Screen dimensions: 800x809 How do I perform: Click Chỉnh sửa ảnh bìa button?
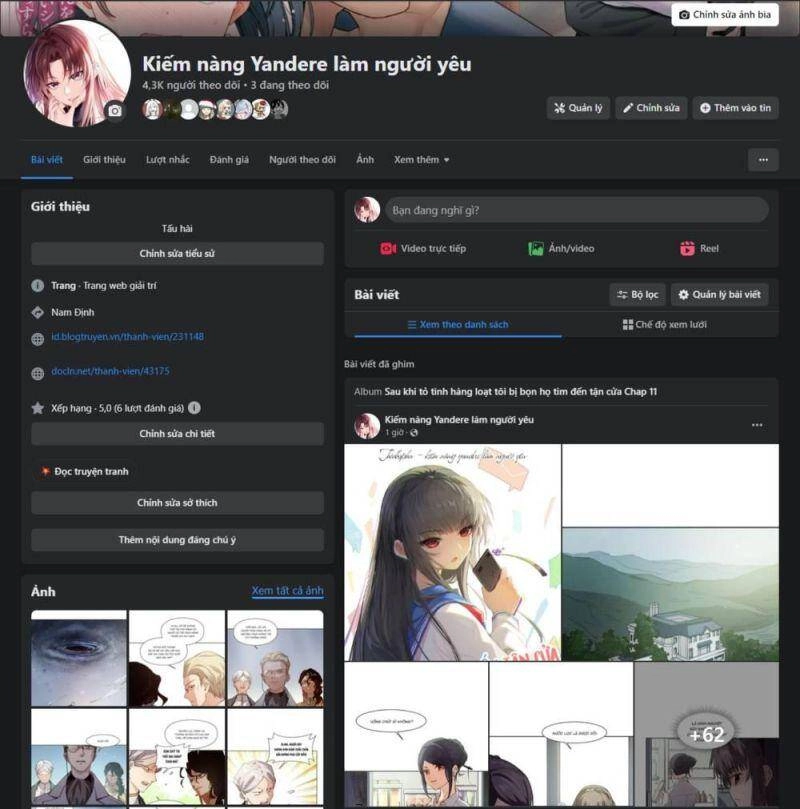(725, 15)
